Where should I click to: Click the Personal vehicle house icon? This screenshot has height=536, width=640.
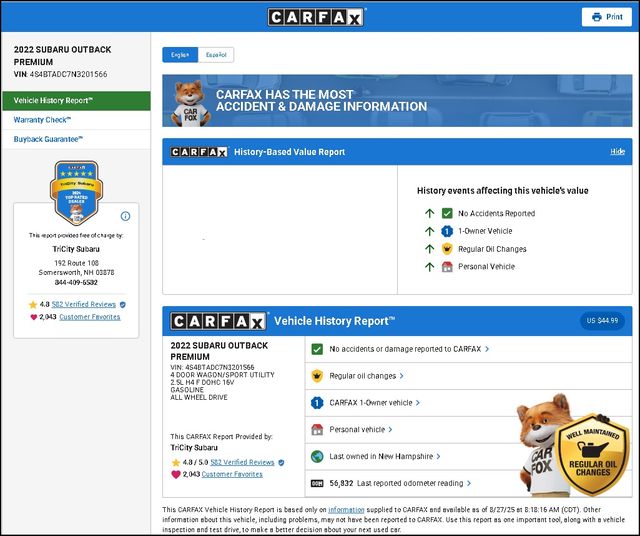click(317, 430)
